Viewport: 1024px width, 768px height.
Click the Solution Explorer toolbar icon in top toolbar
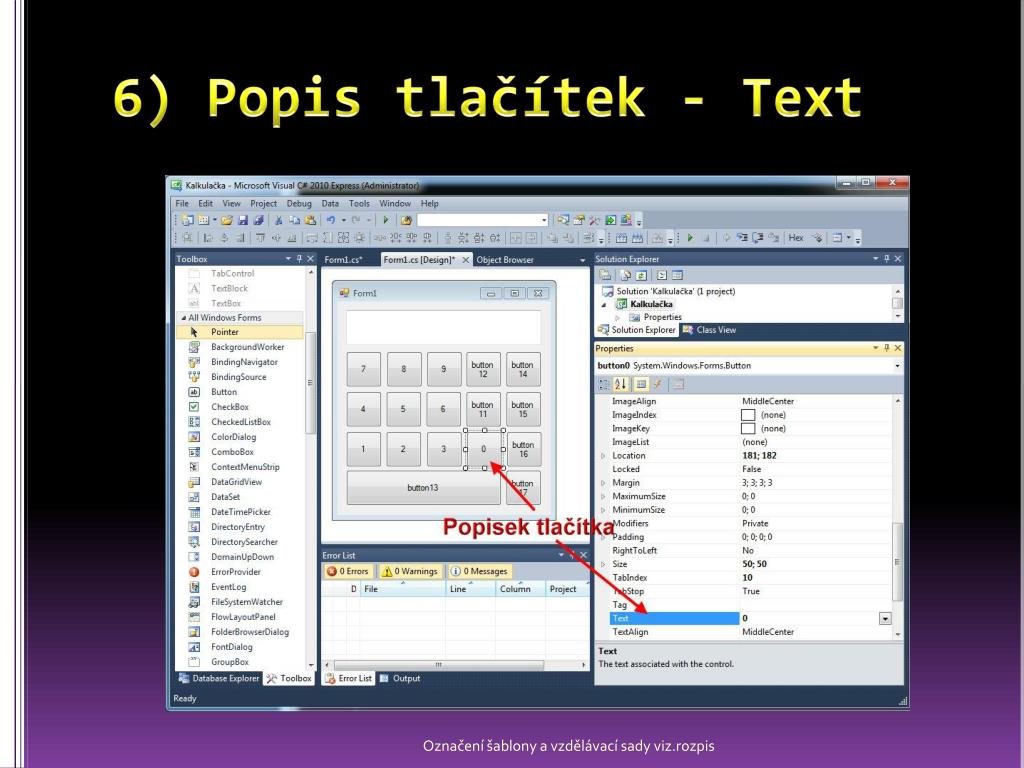(562, 220)
